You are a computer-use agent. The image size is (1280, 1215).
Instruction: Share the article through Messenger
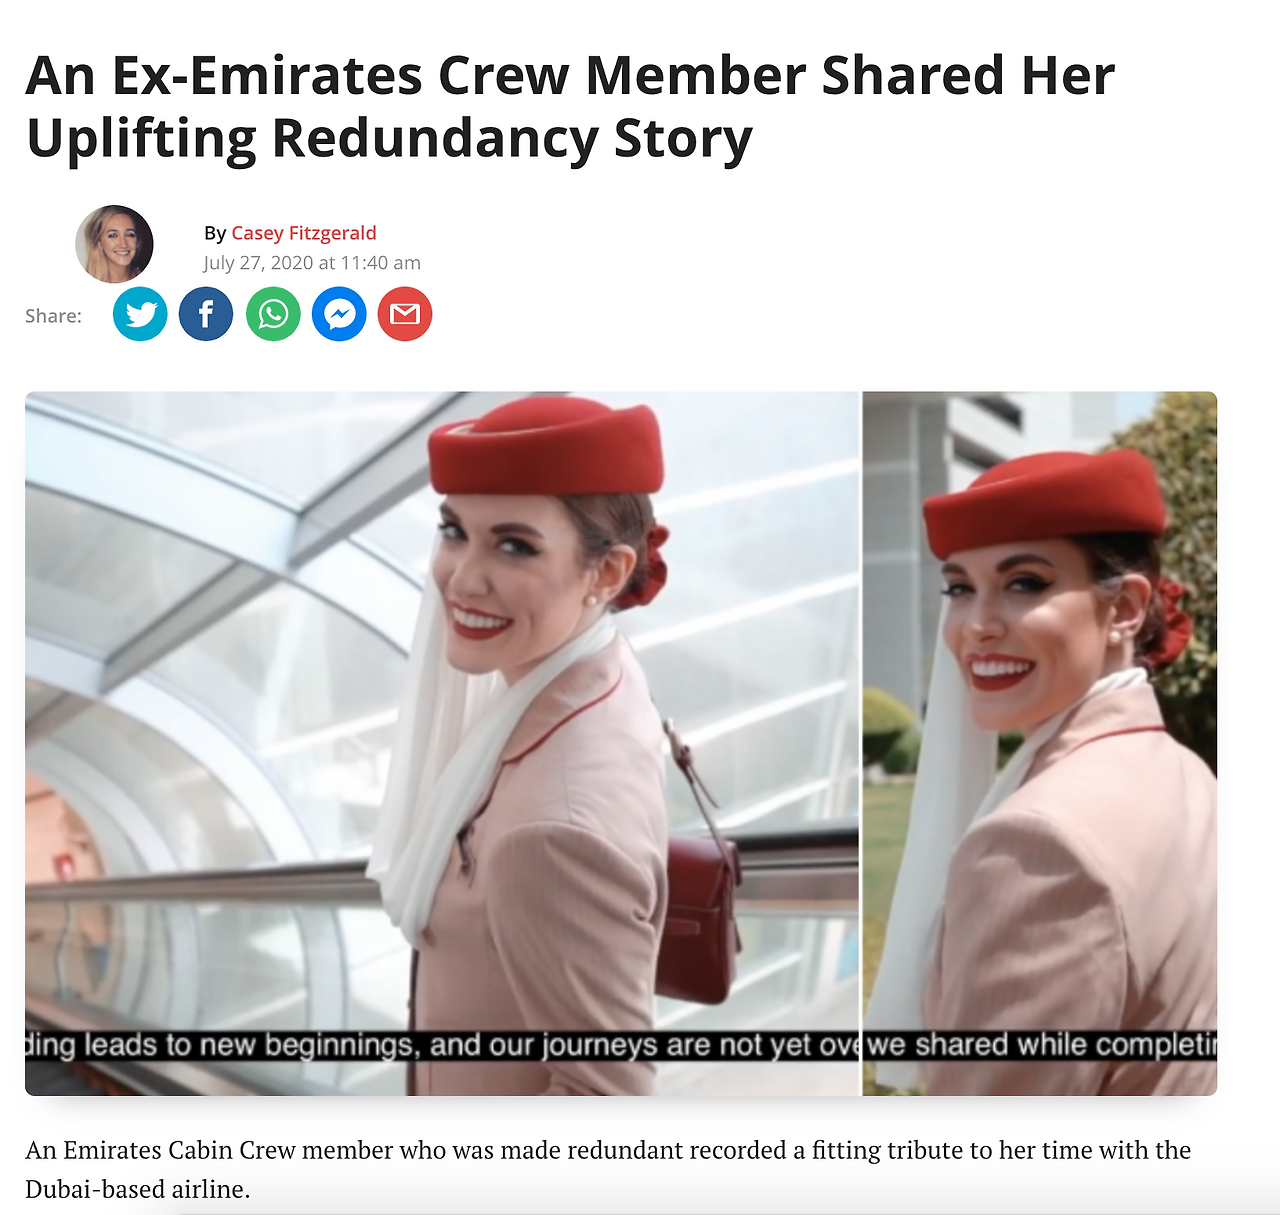click(339, 314)
